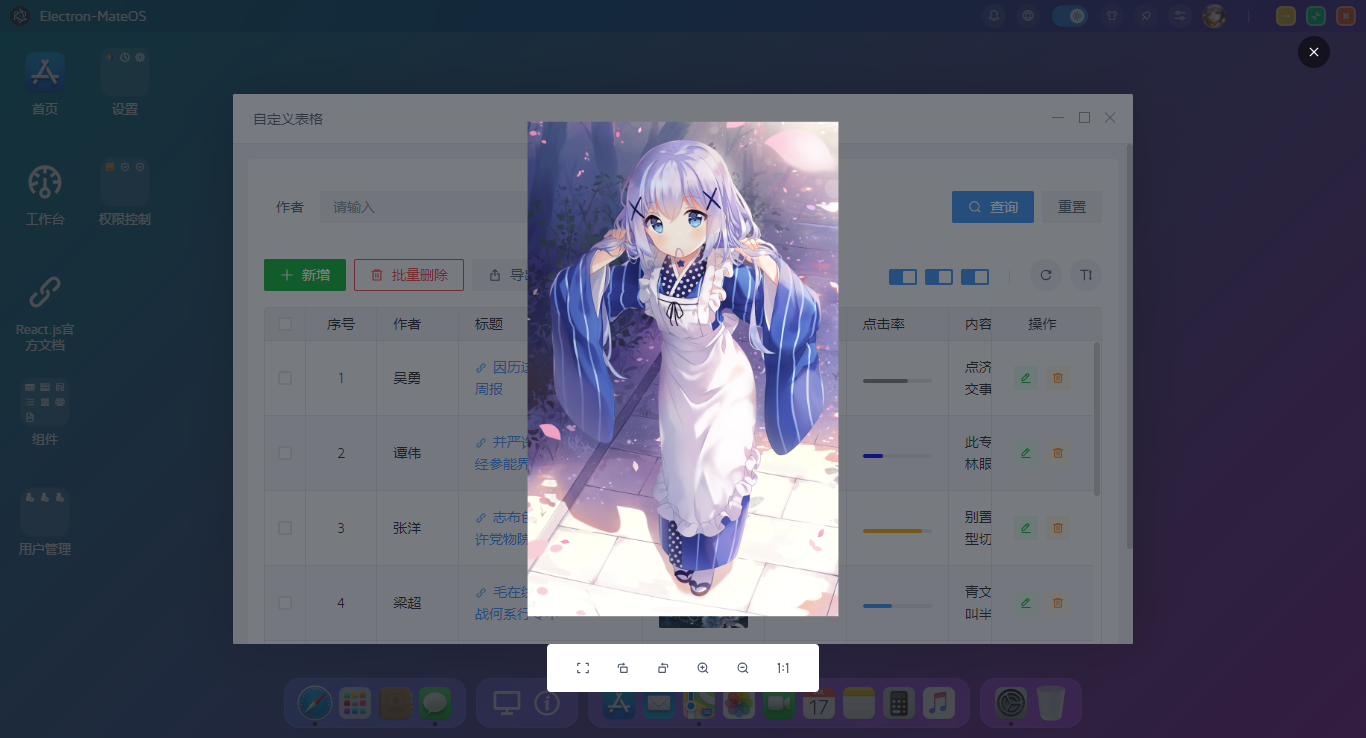Click the 请输入 author input field
This screenshot has height=738, width=1366.
tap(400, 207)
